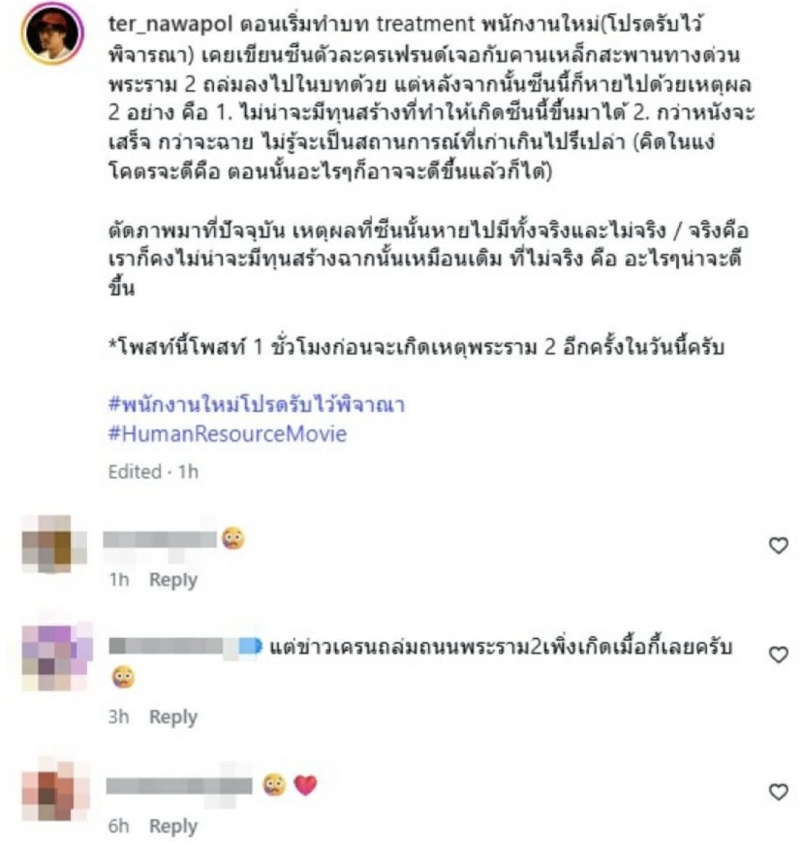The image size is (800, 848).
Task: Reply to the comment posted 3h ago
Action: (x=173, y=717)
